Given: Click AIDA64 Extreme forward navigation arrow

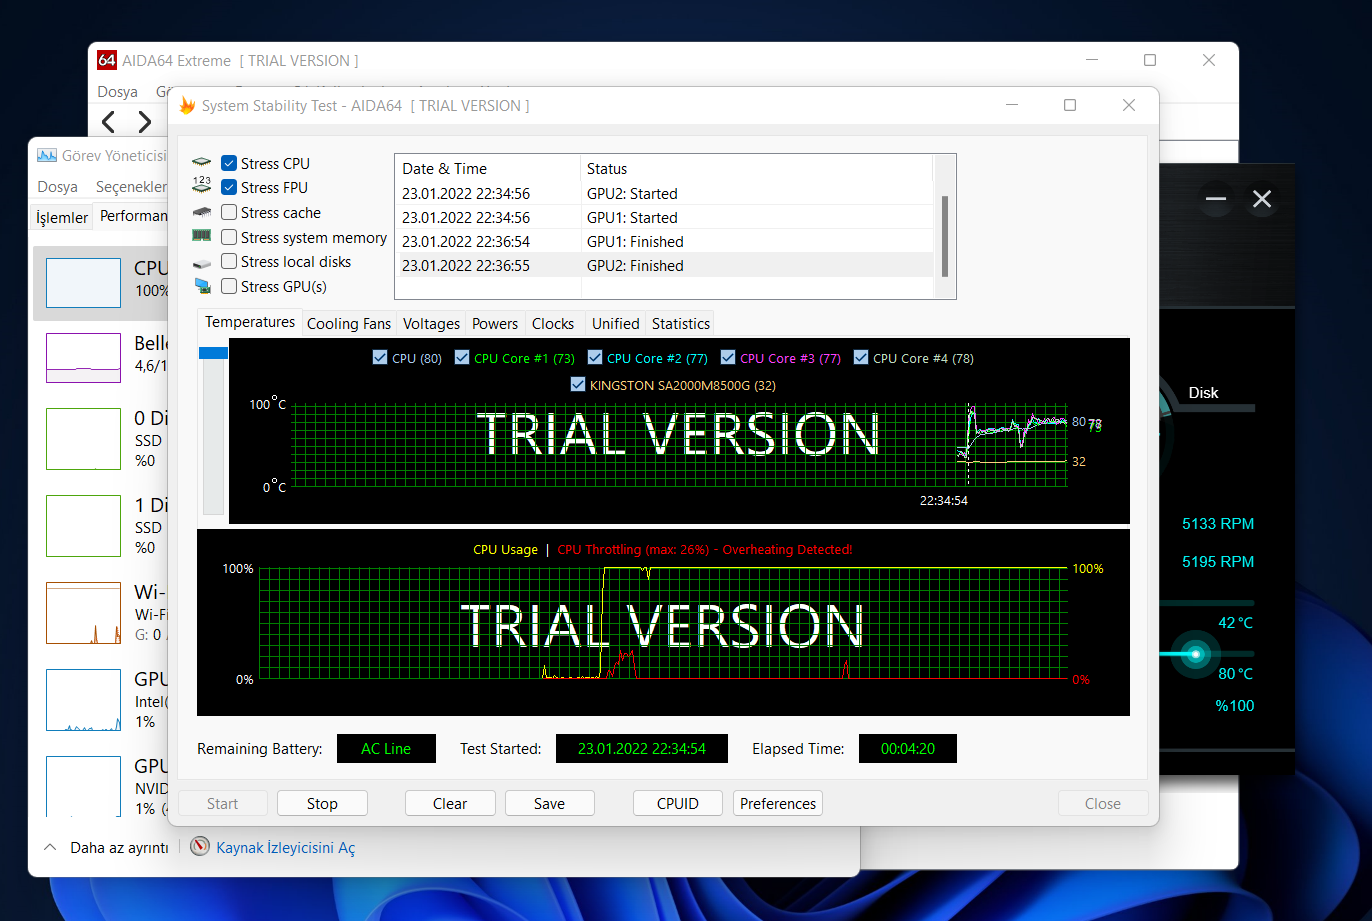Looking at the screenshot, I should pos(145,122).
